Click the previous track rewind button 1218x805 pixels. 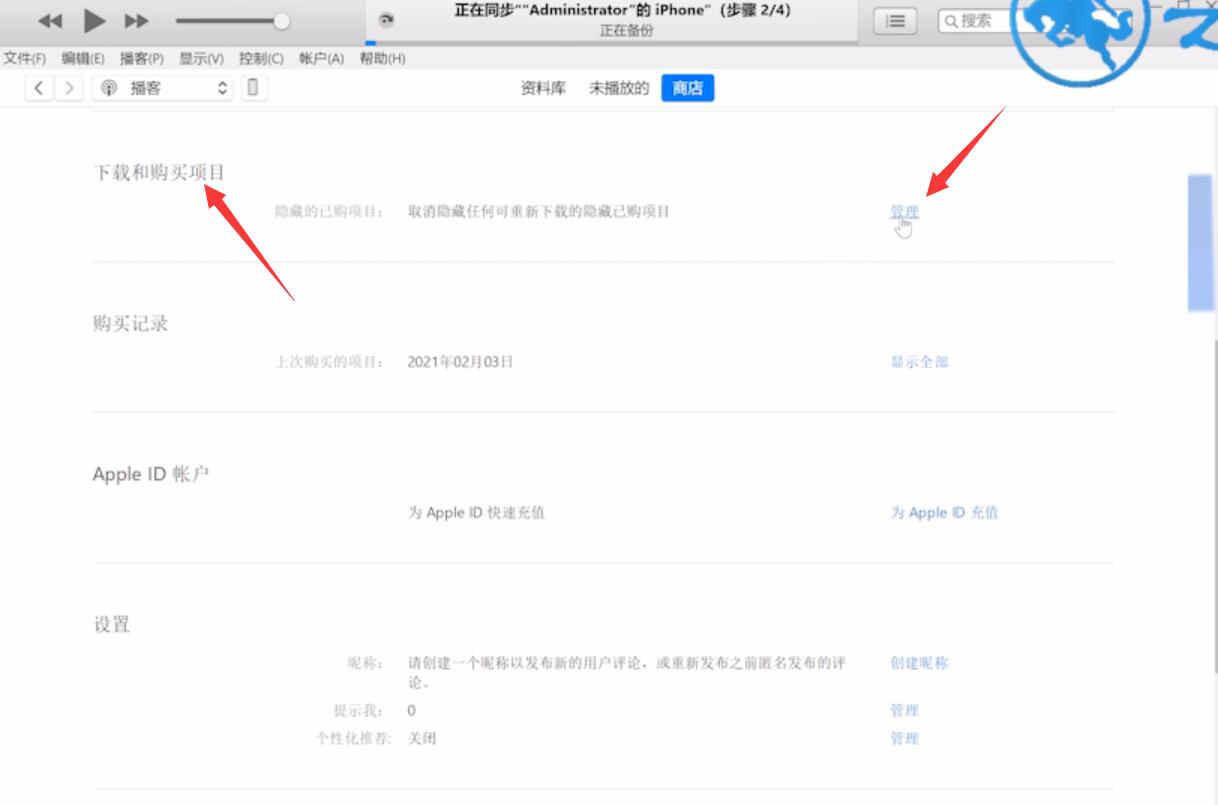click(50, 21)
